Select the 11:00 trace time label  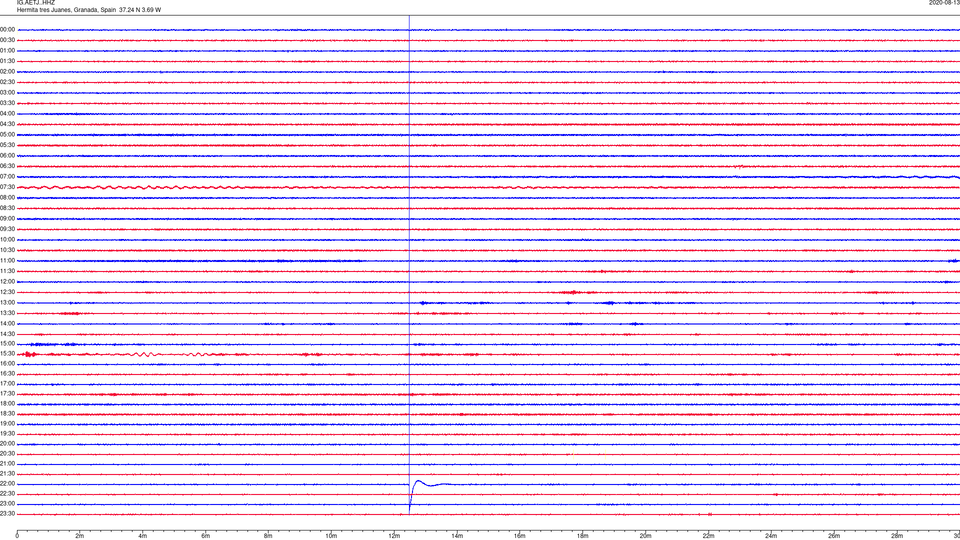(7, 261)
